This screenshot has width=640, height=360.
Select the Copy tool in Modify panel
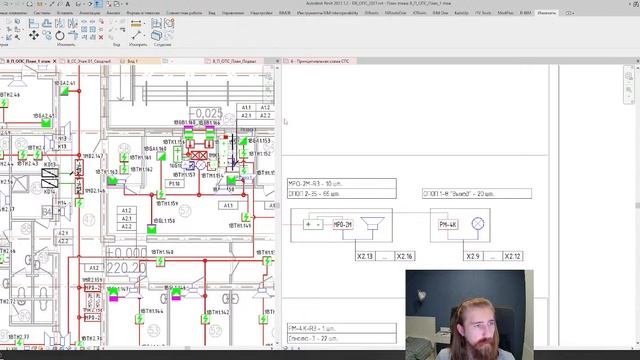pos(47,36)
